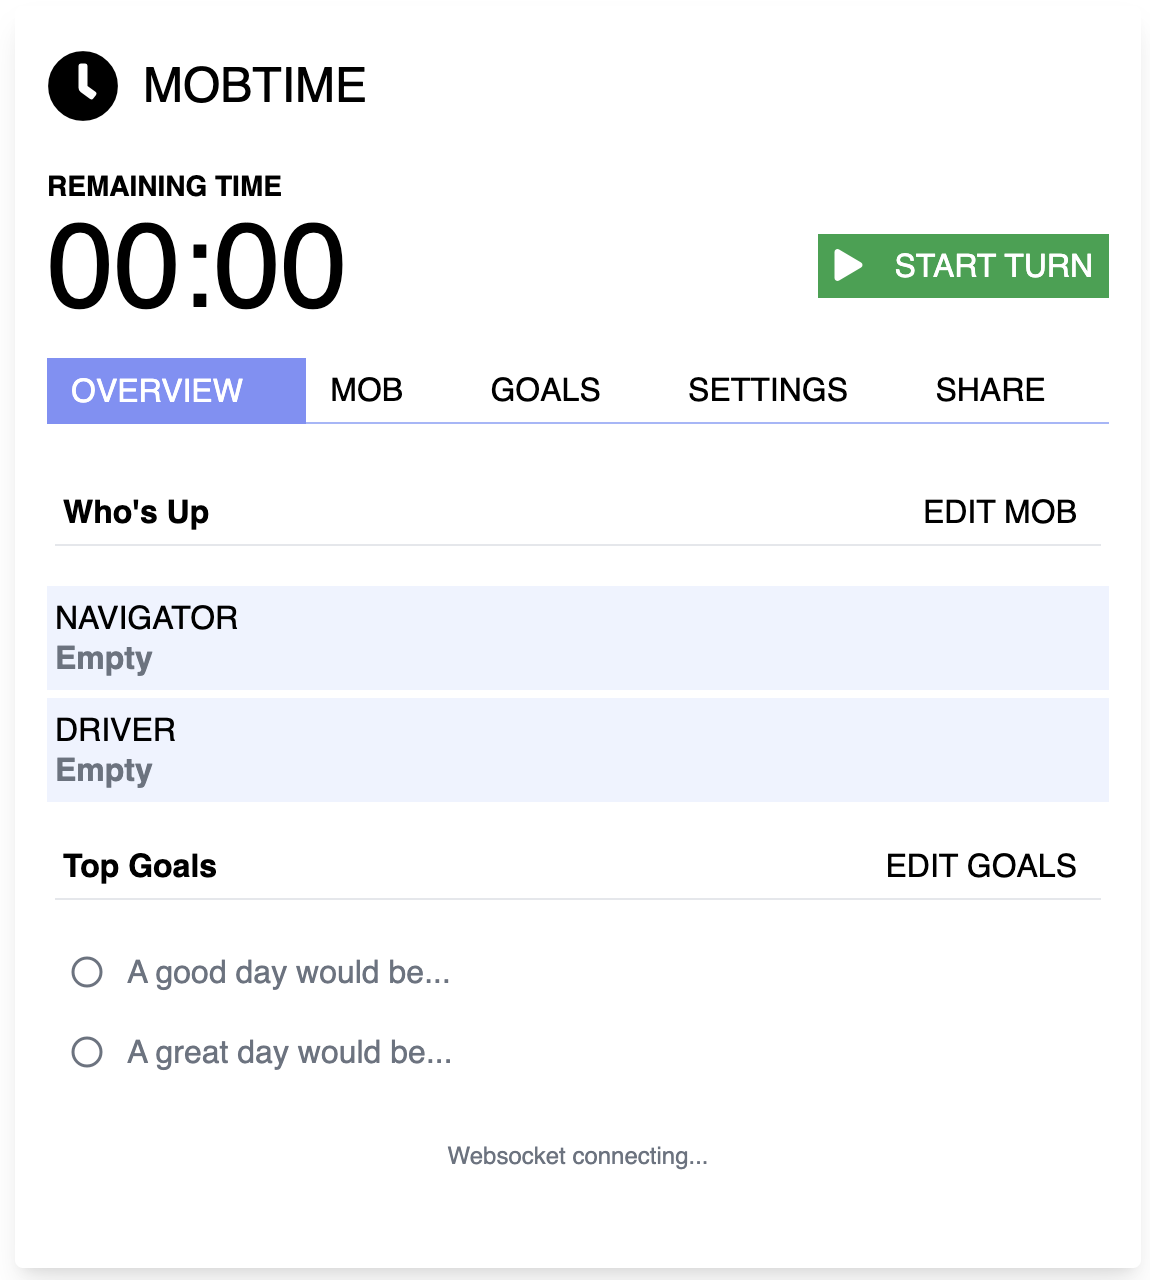Click the 'Who's Up' heading
This screenshot has height=1280, width=1150.
pyautogui.click(x=136, y=512)
